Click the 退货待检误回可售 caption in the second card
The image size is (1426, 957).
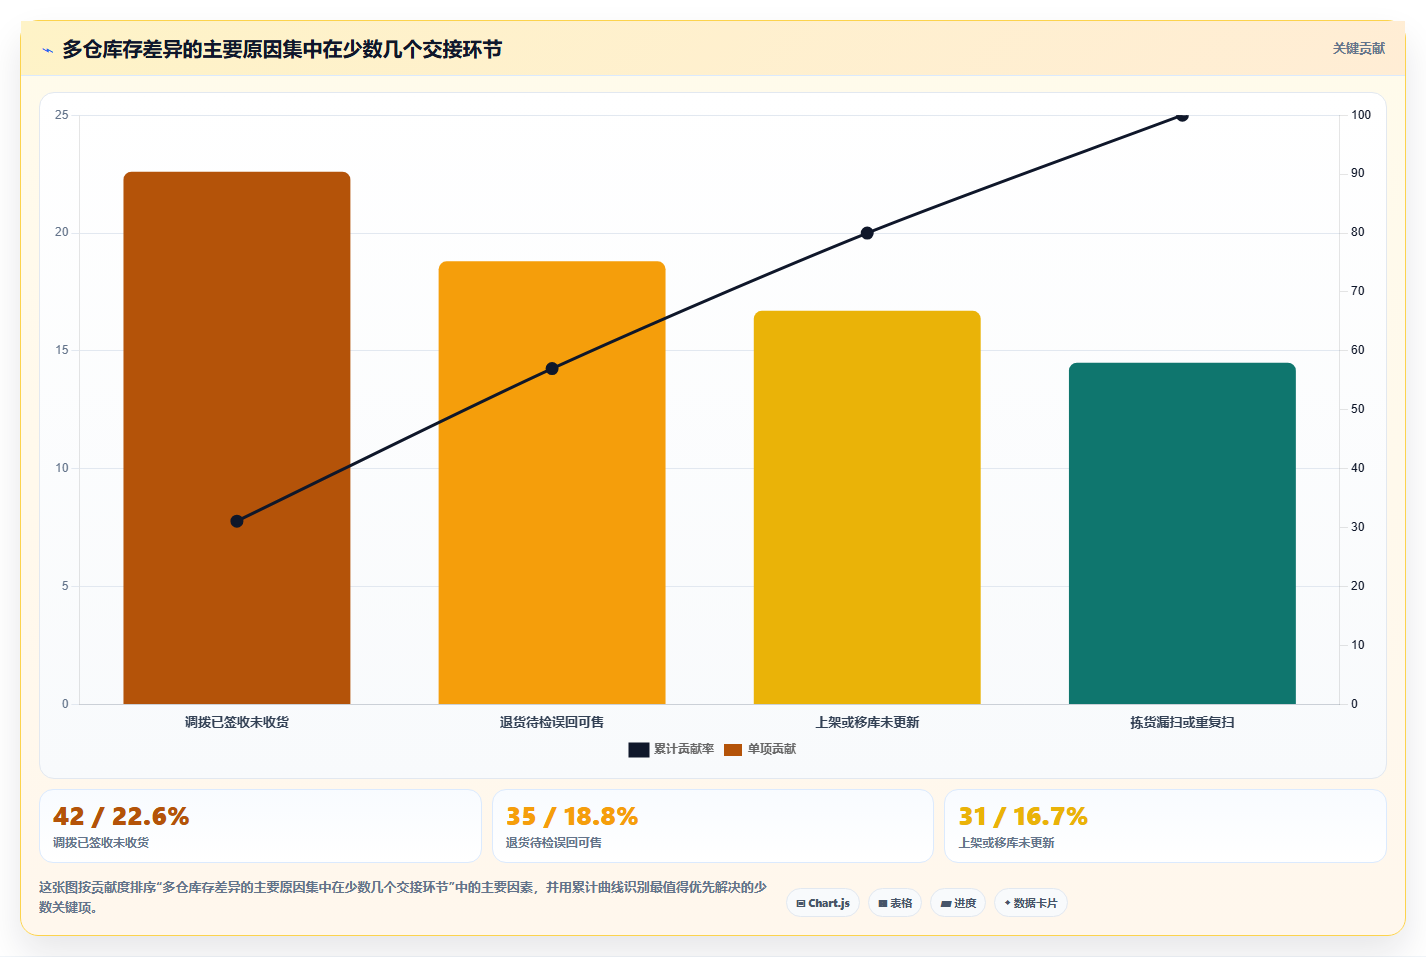click(554, 843)
